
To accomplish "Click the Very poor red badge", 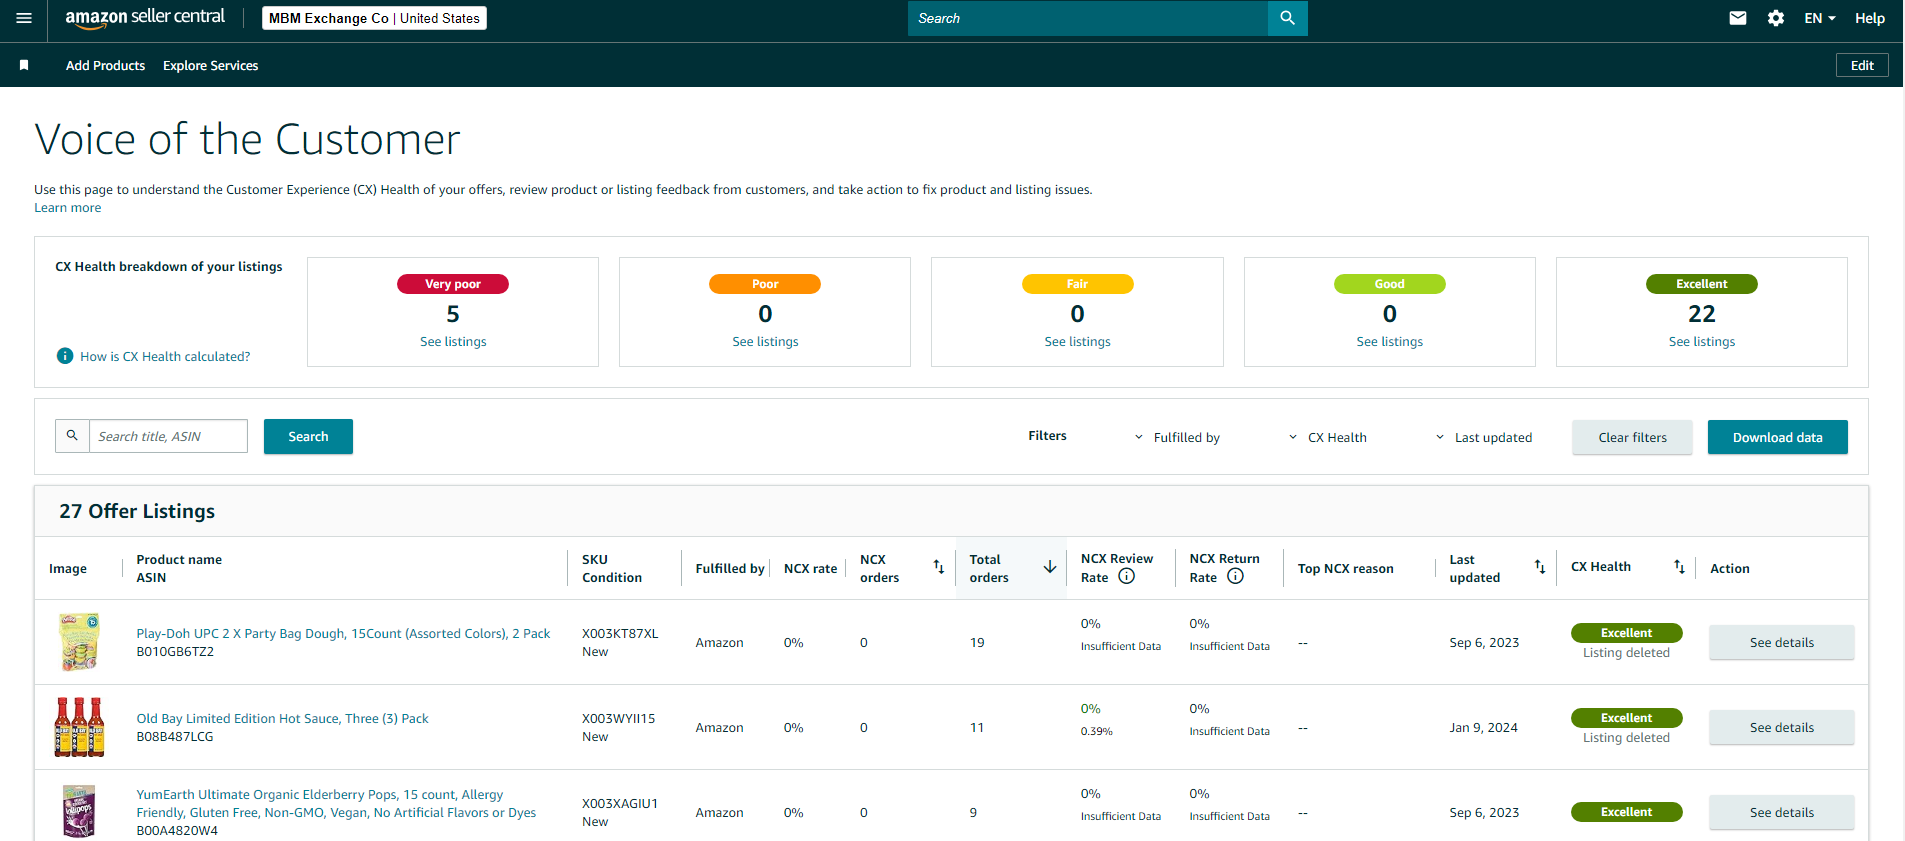I will [453, 284].
